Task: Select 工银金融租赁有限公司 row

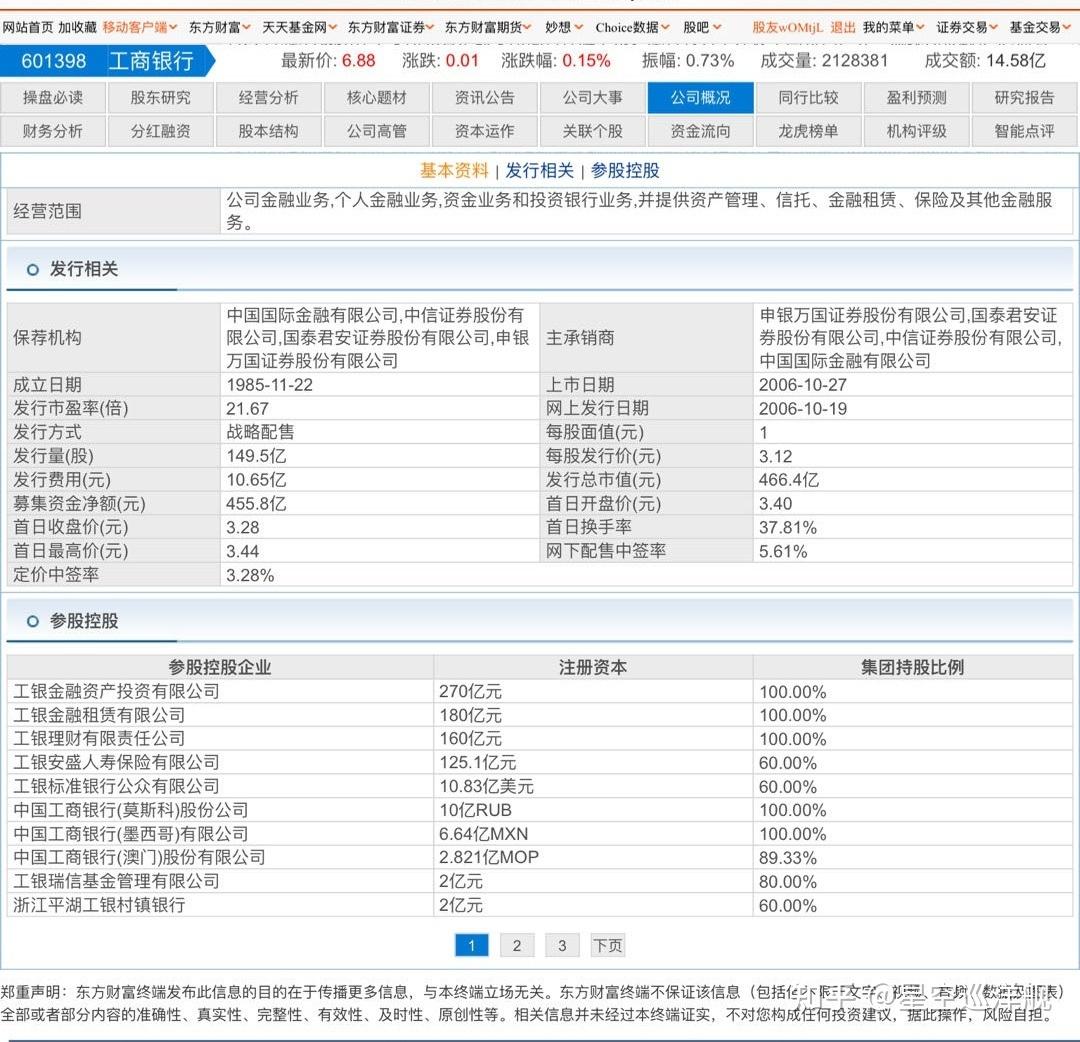Action: (x=539, y=715)
